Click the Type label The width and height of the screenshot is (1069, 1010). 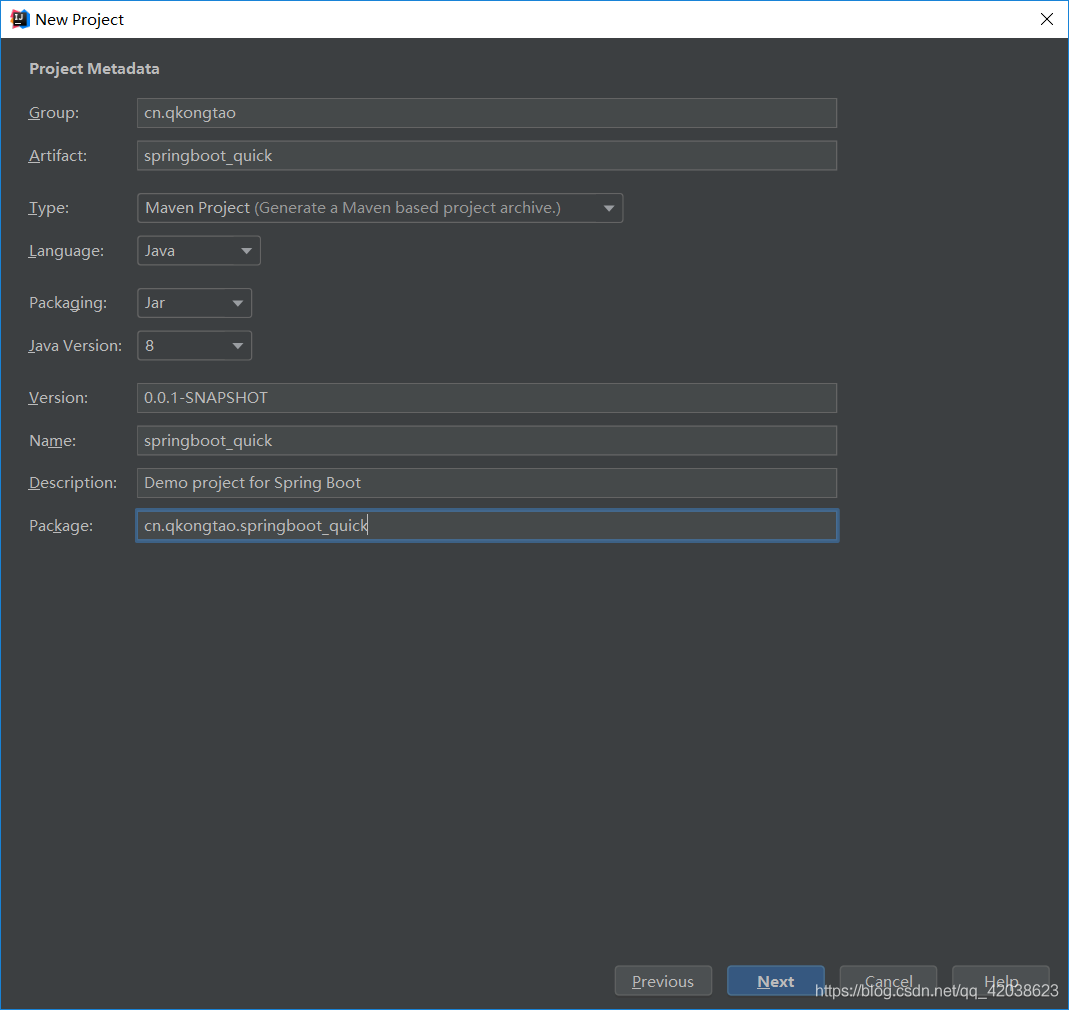[x=48, y=208]
